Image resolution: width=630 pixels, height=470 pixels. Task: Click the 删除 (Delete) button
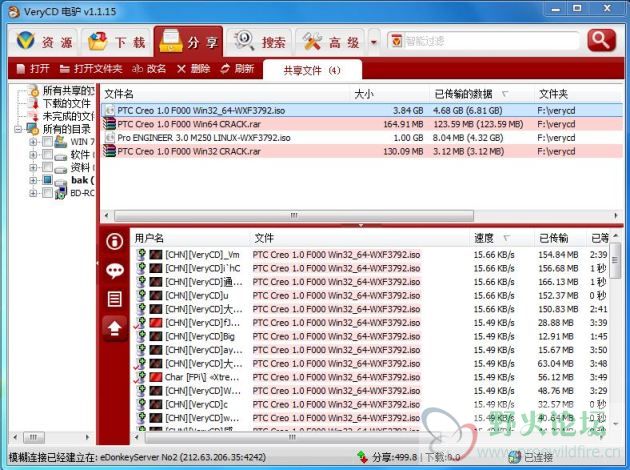point(194,69)
